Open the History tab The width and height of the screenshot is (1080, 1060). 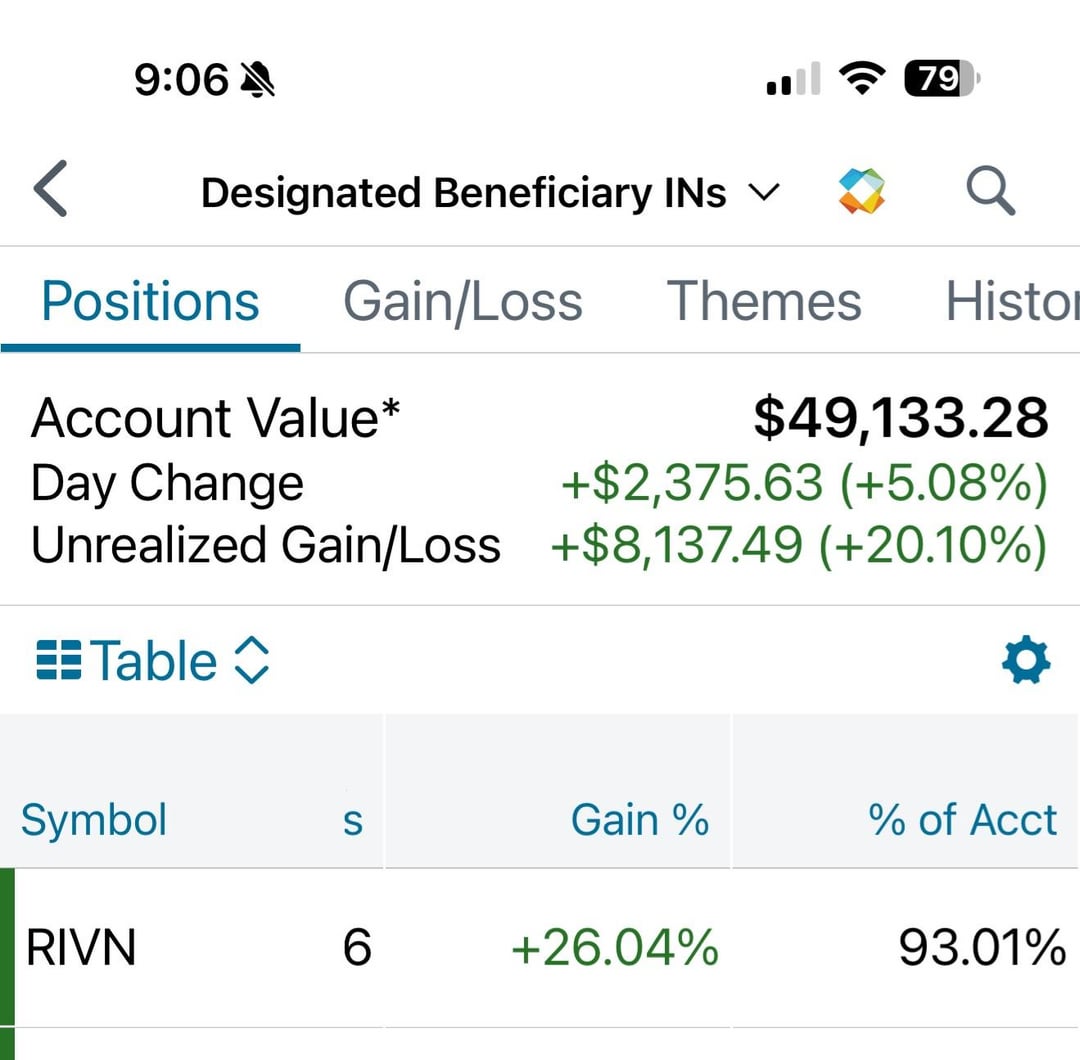1010,301
